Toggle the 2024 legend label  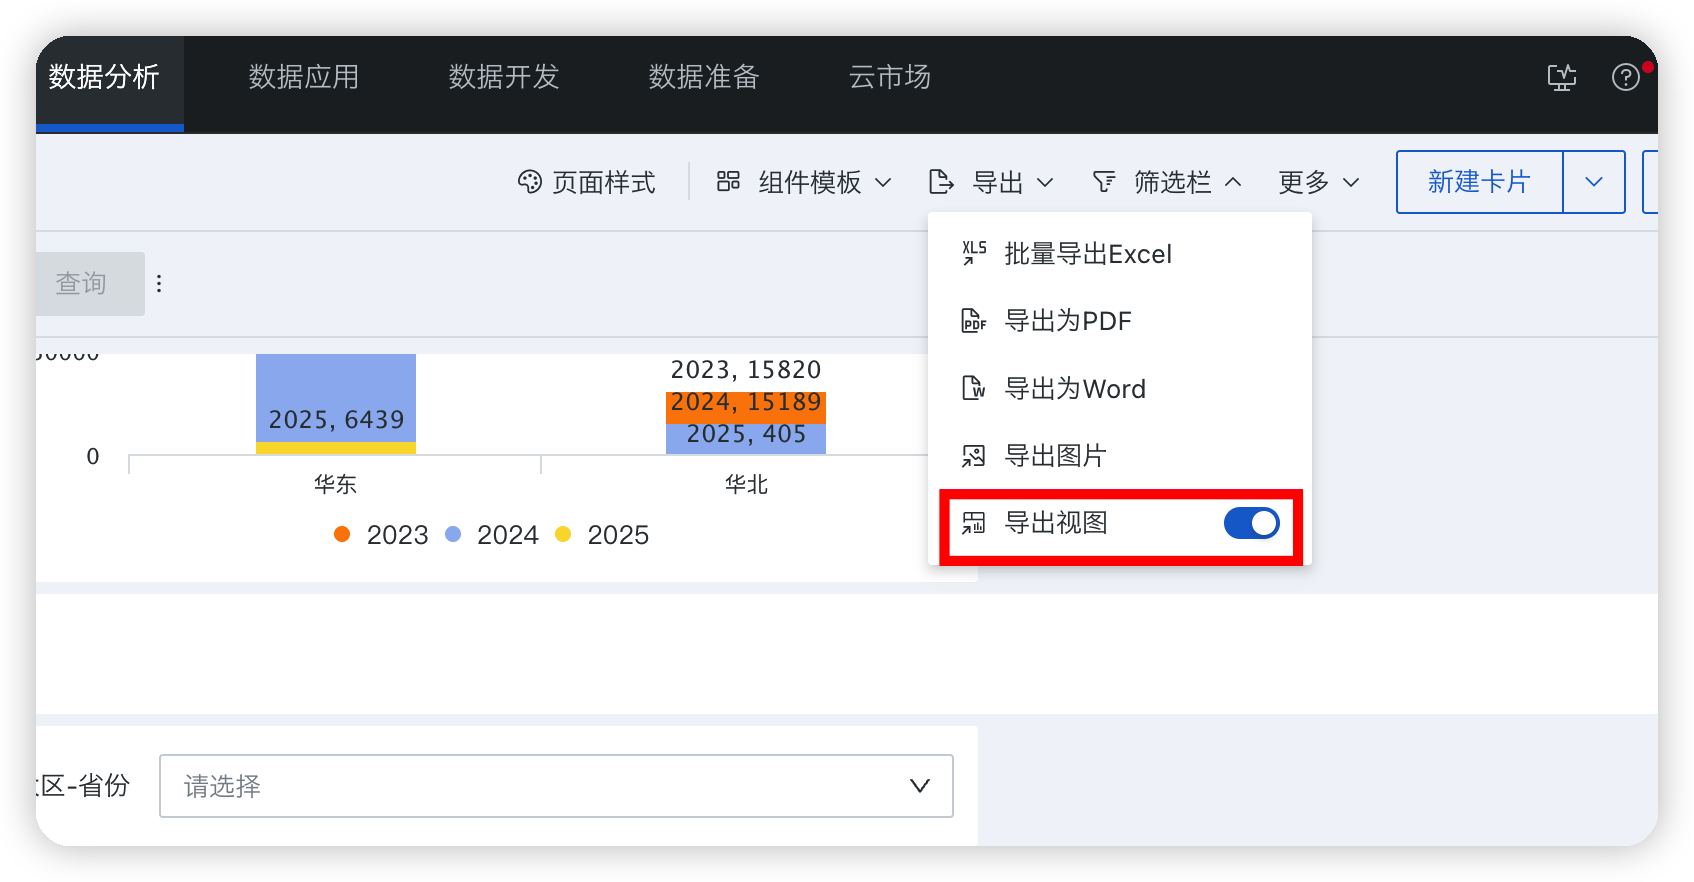[x=508, y=535]
